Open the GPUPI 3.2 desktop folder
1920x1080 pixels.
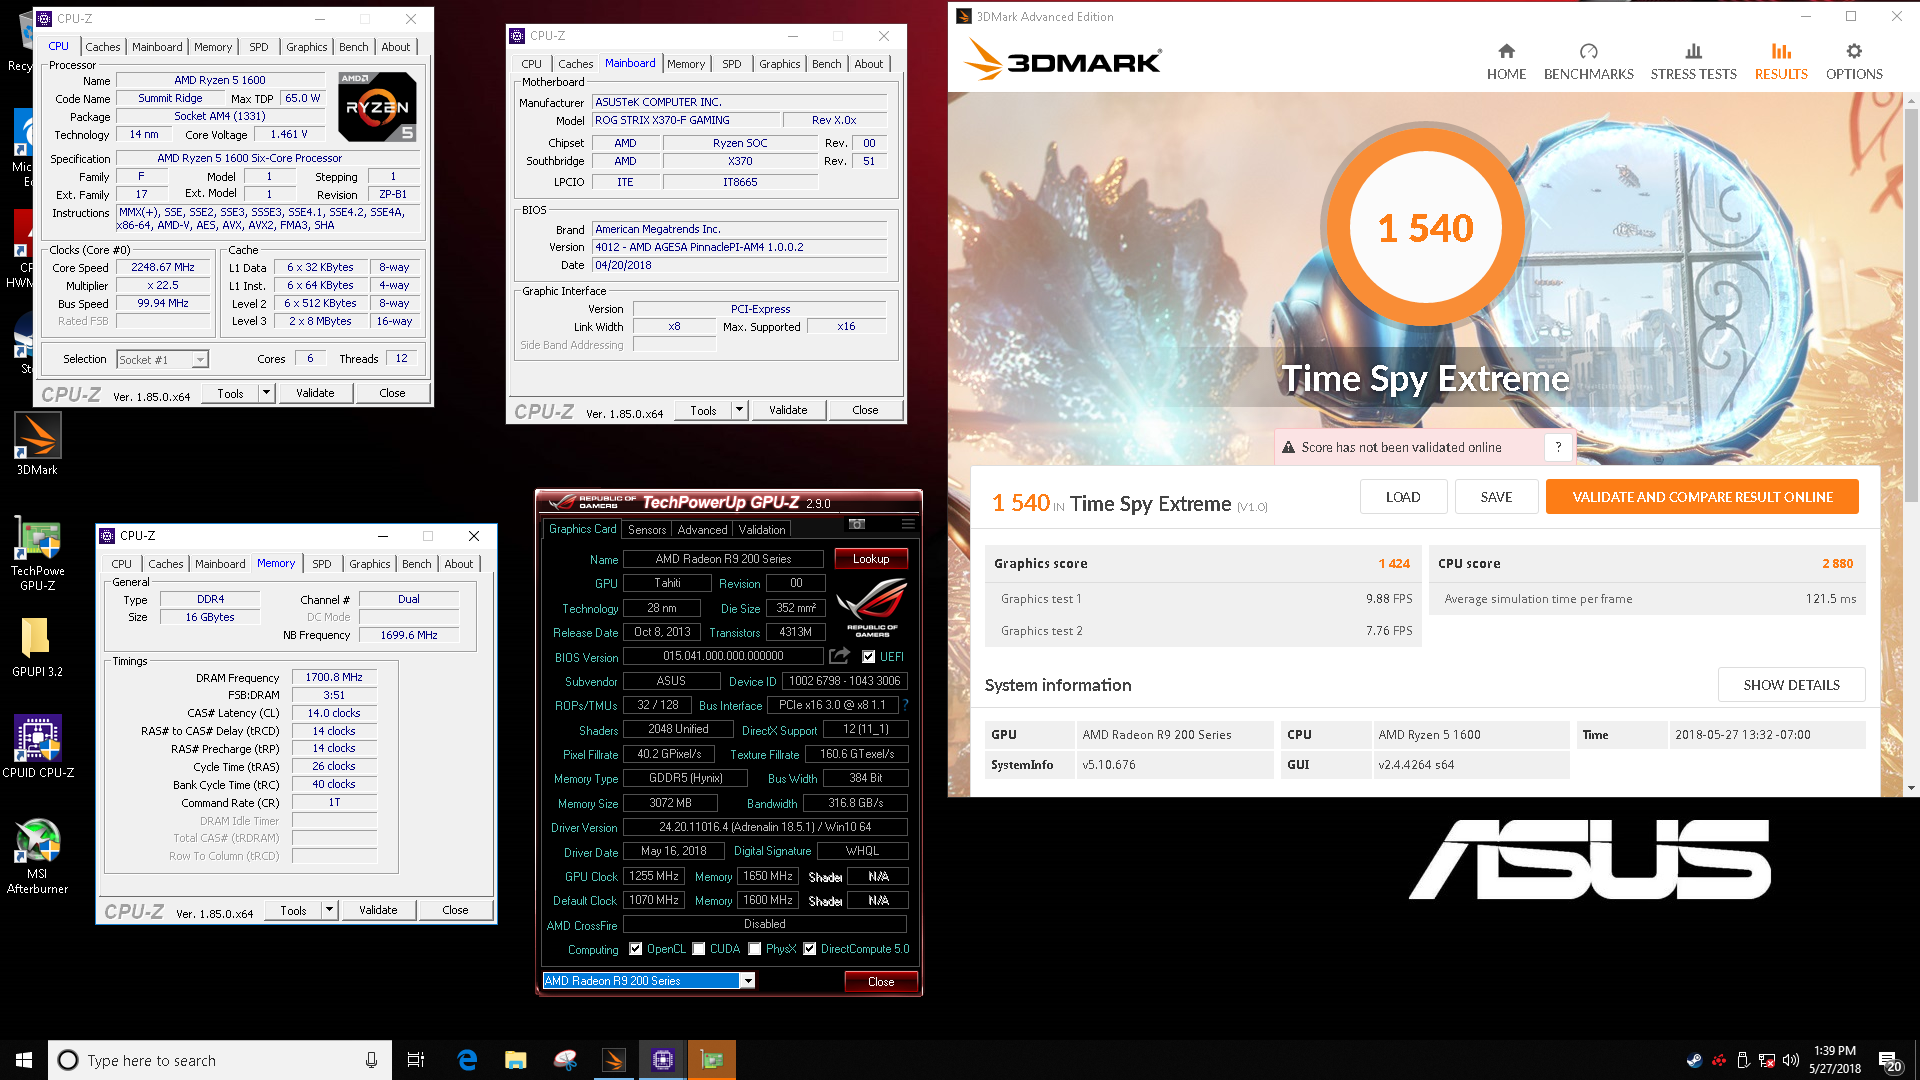[x=37, y=646]
